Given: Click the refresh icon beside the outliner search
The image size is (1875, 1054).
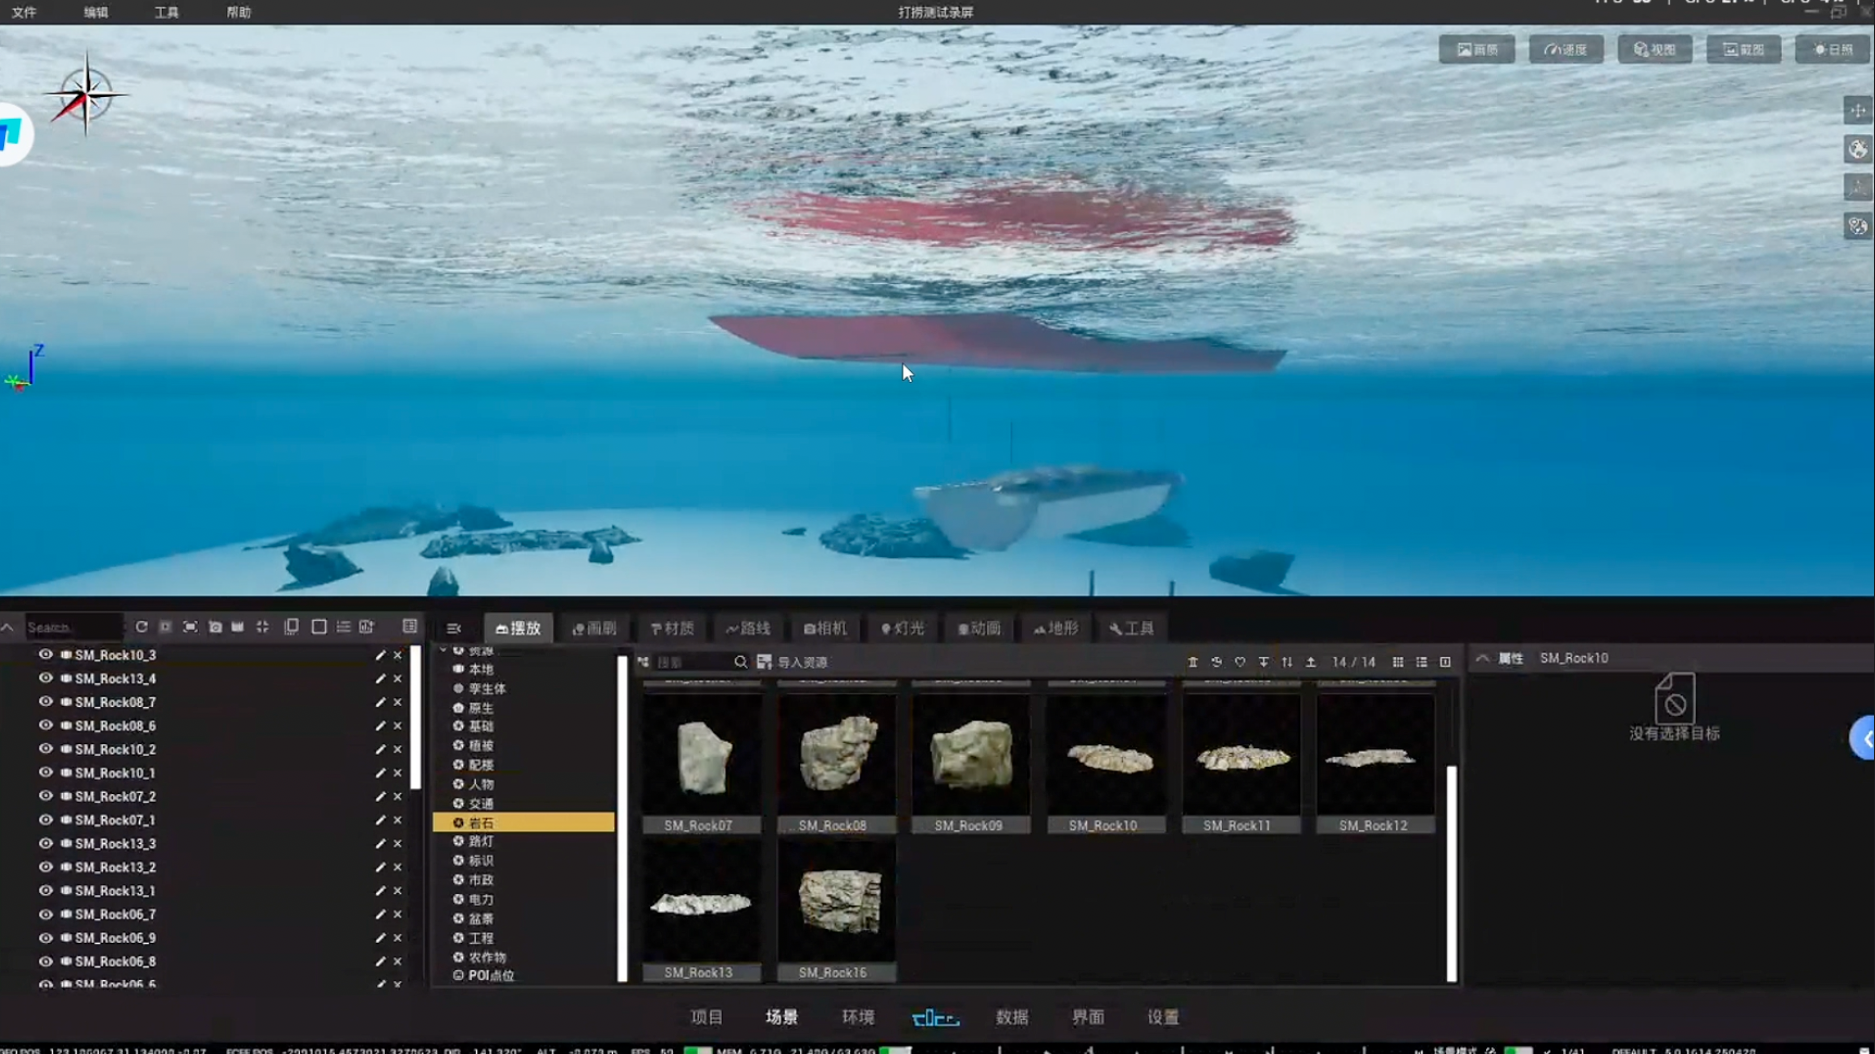Looking at the screenshot, I should tap(141, 627).
